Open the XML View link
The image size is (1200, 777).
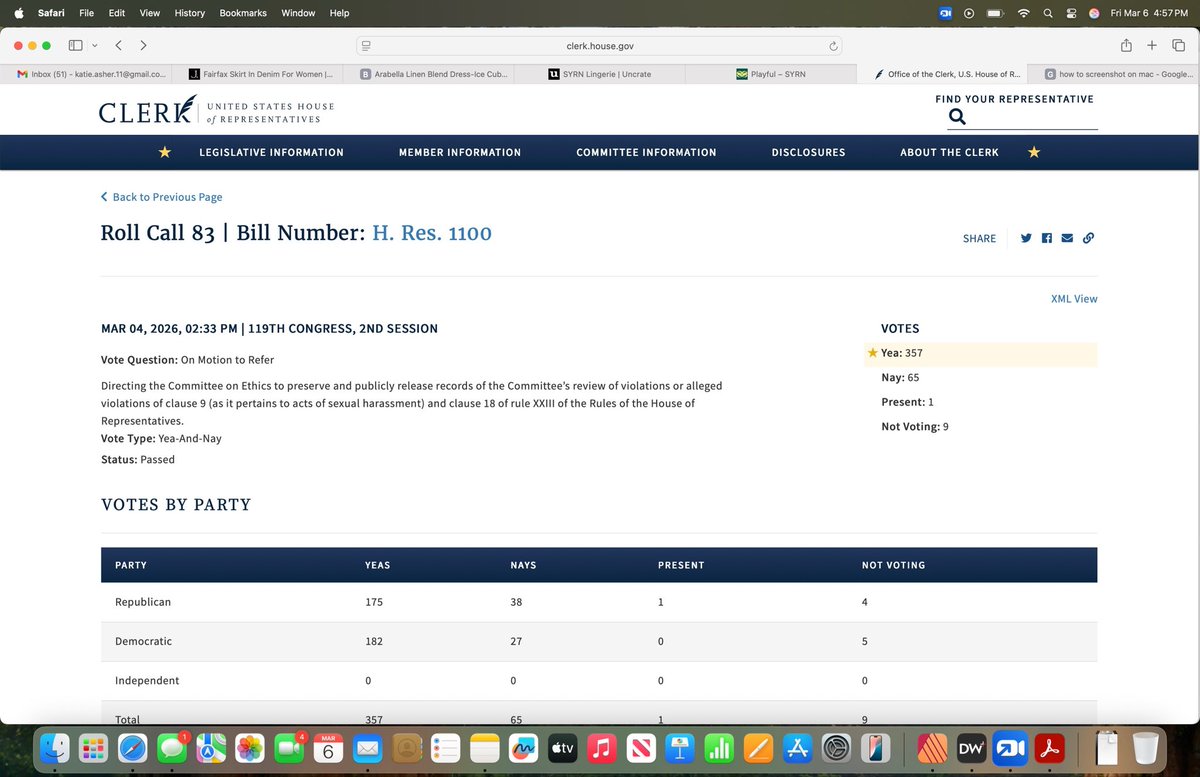(1074, 299)
